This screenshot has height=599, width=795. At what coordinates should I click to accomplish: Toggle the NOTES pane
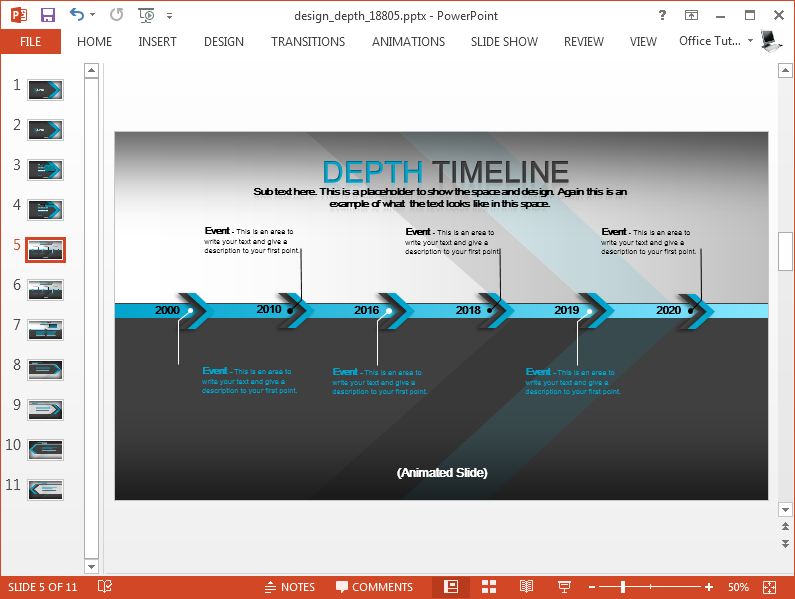pos(290,587)
